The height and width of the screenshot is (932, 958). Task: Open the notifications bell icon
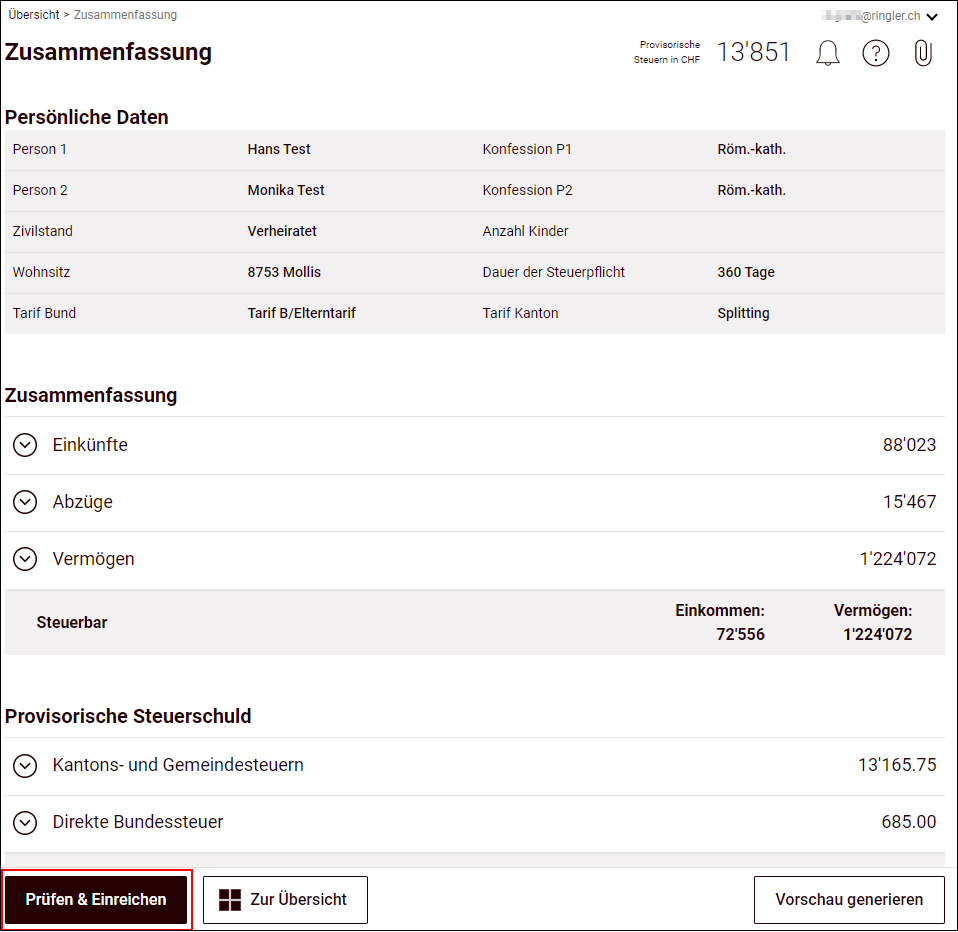[x=827, y=53]
